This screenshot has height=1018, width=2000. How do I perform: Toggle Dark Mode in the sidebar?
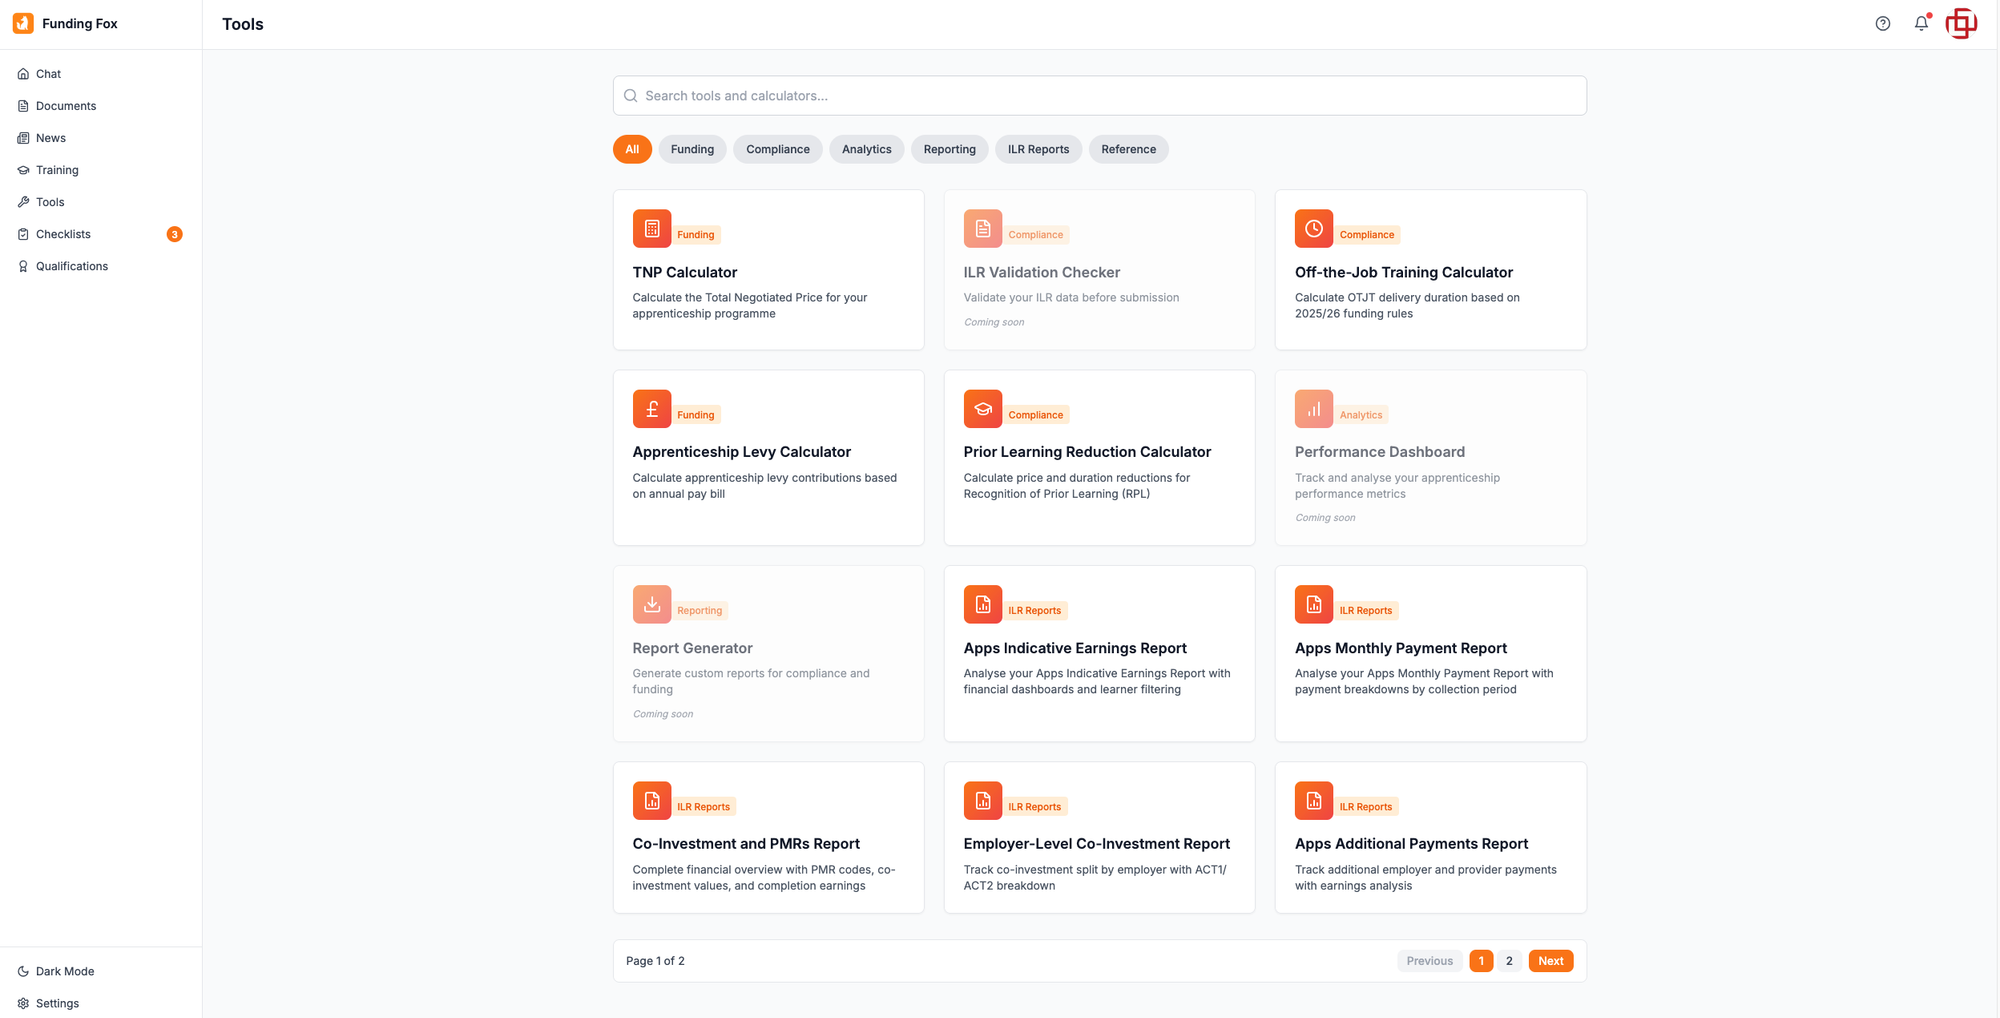coord(64,971)
